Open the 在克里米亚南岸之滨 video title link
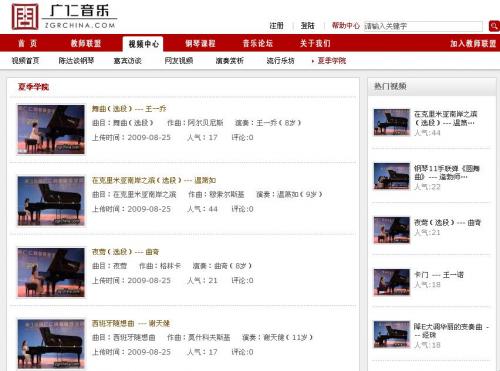500x371 pixels. [x=154, y=180]
